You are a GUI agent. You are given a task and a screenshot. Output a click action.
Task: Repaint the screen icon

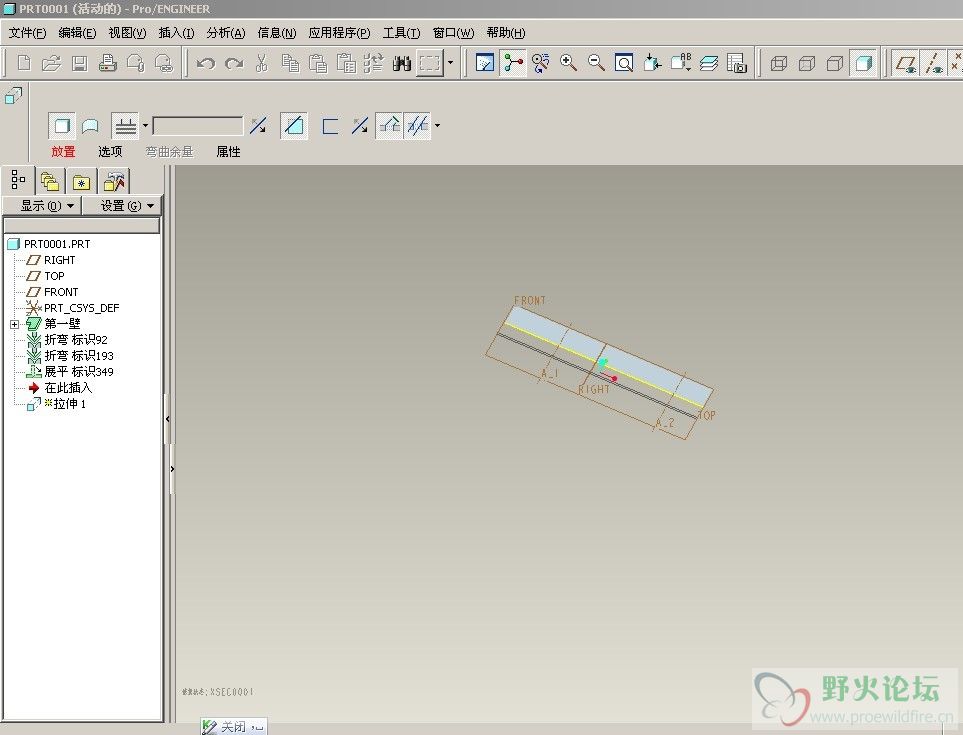click(x=485, y=63)
